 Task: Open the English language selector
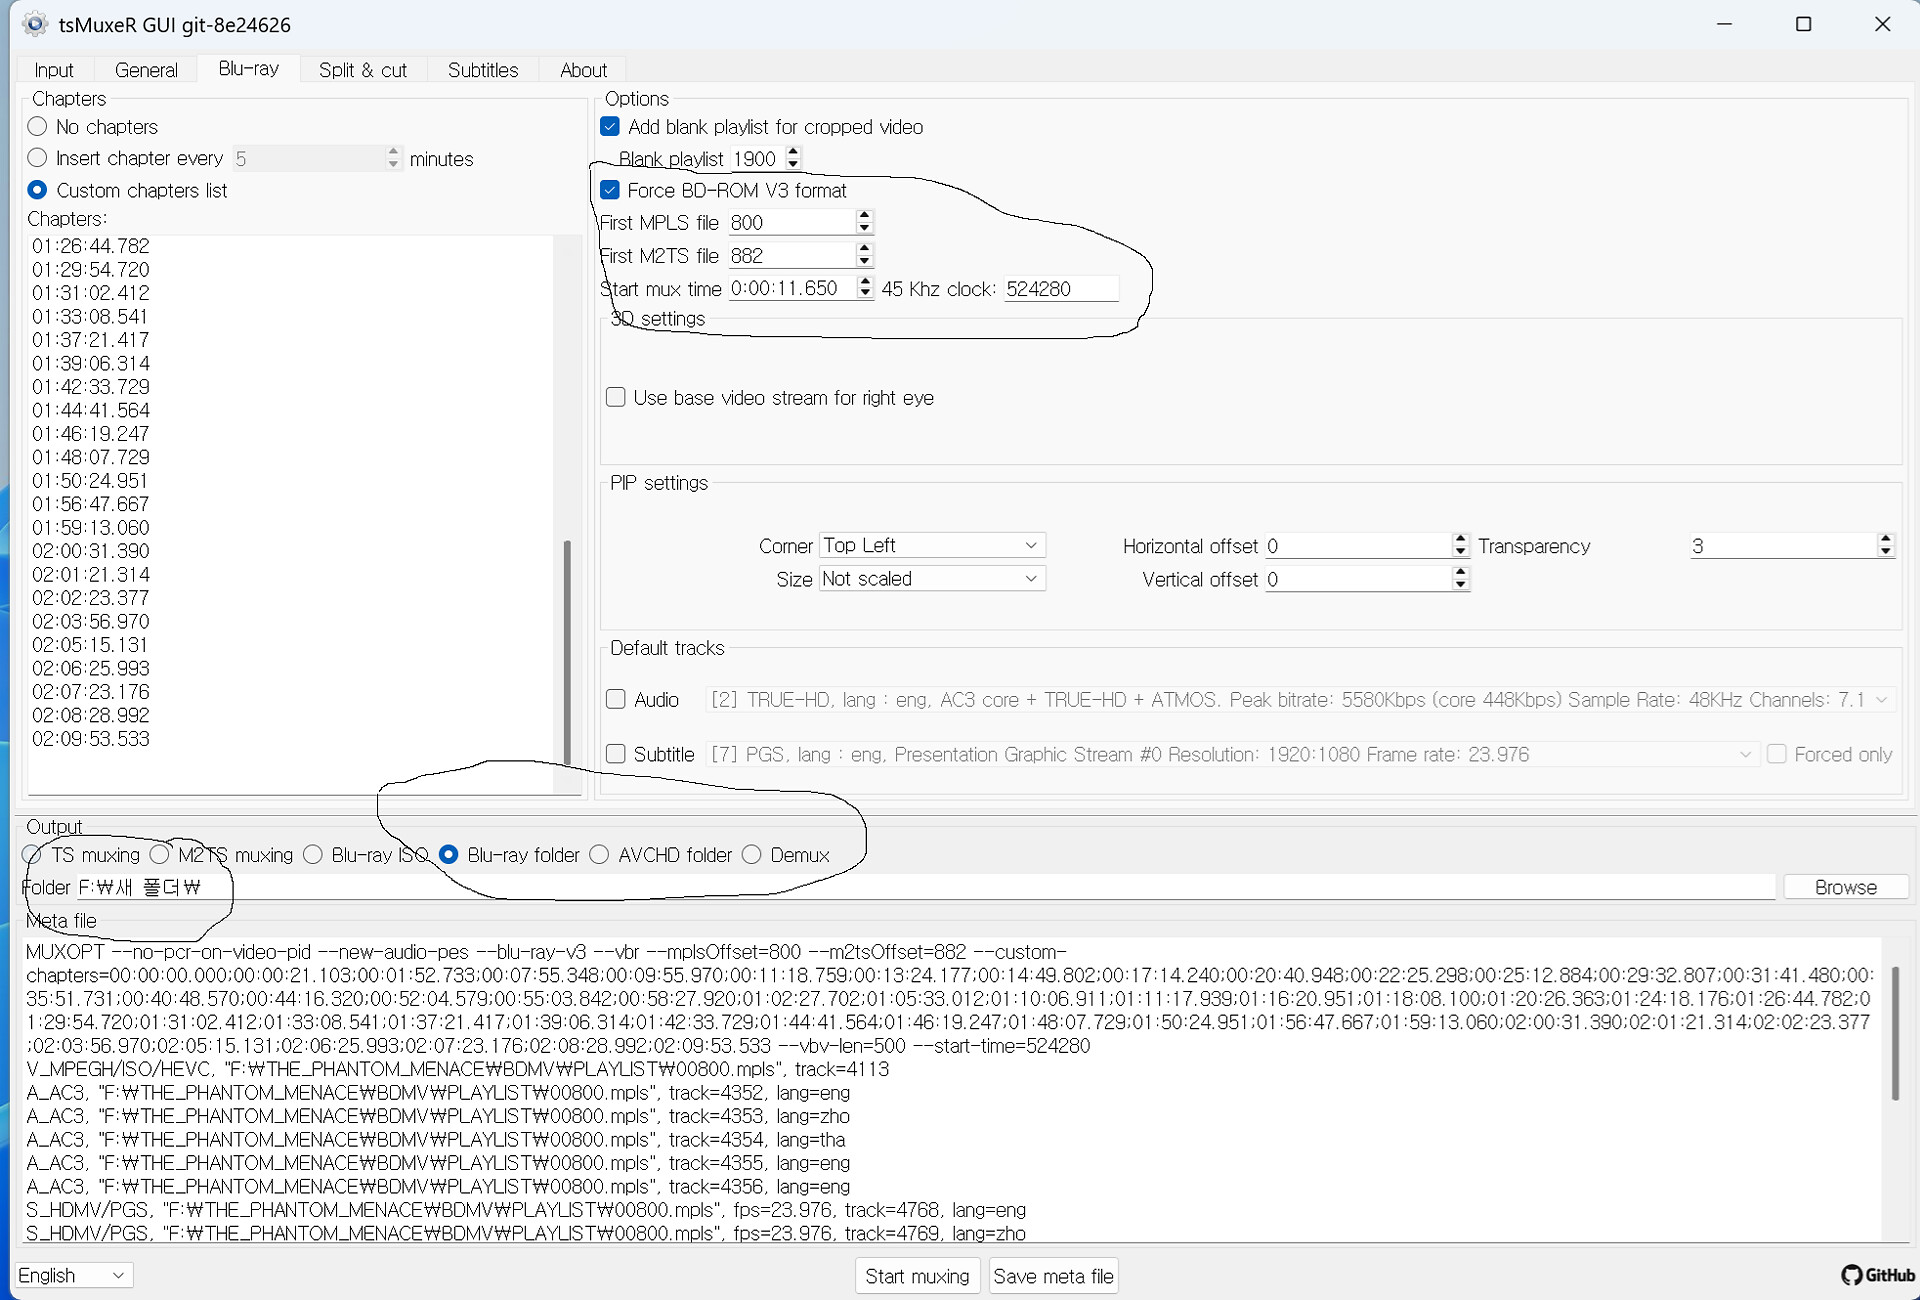point(73,1275)
